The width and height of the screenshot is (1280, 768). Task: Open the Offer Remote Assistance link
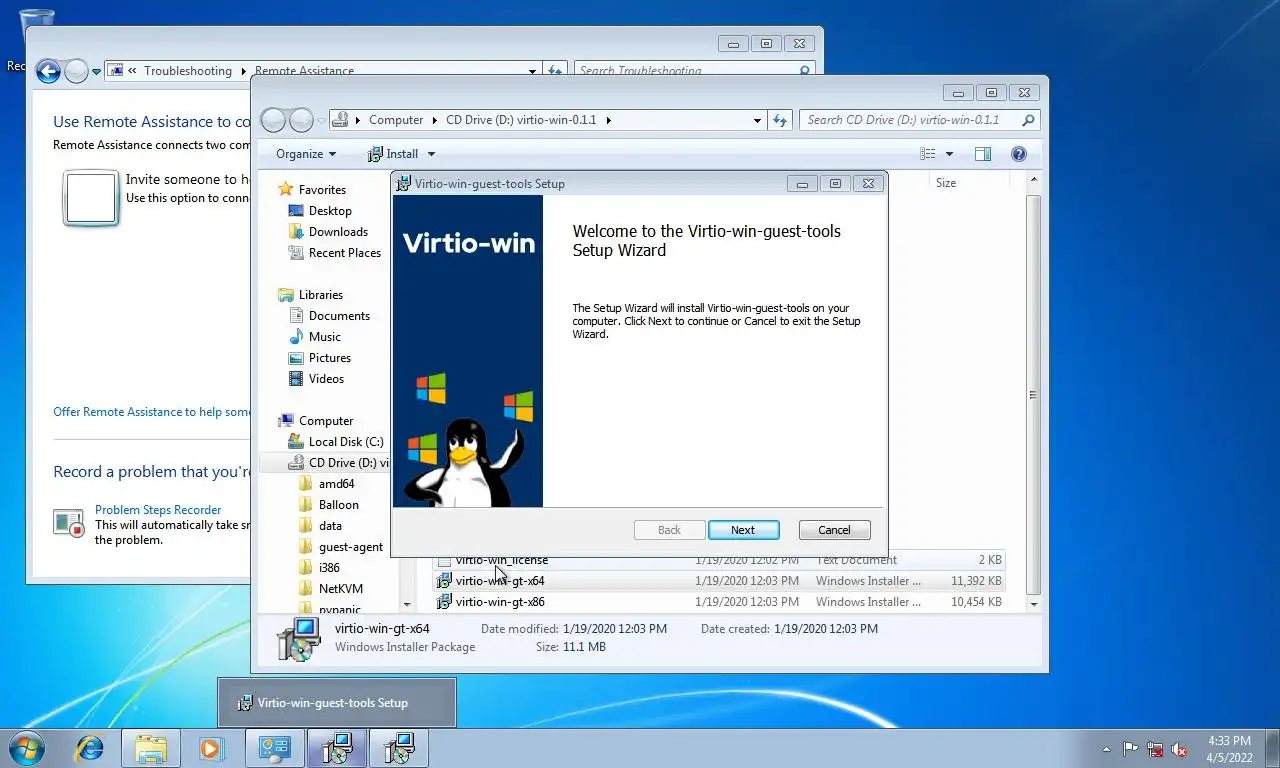pyautogui.click(x=152, y=412)
